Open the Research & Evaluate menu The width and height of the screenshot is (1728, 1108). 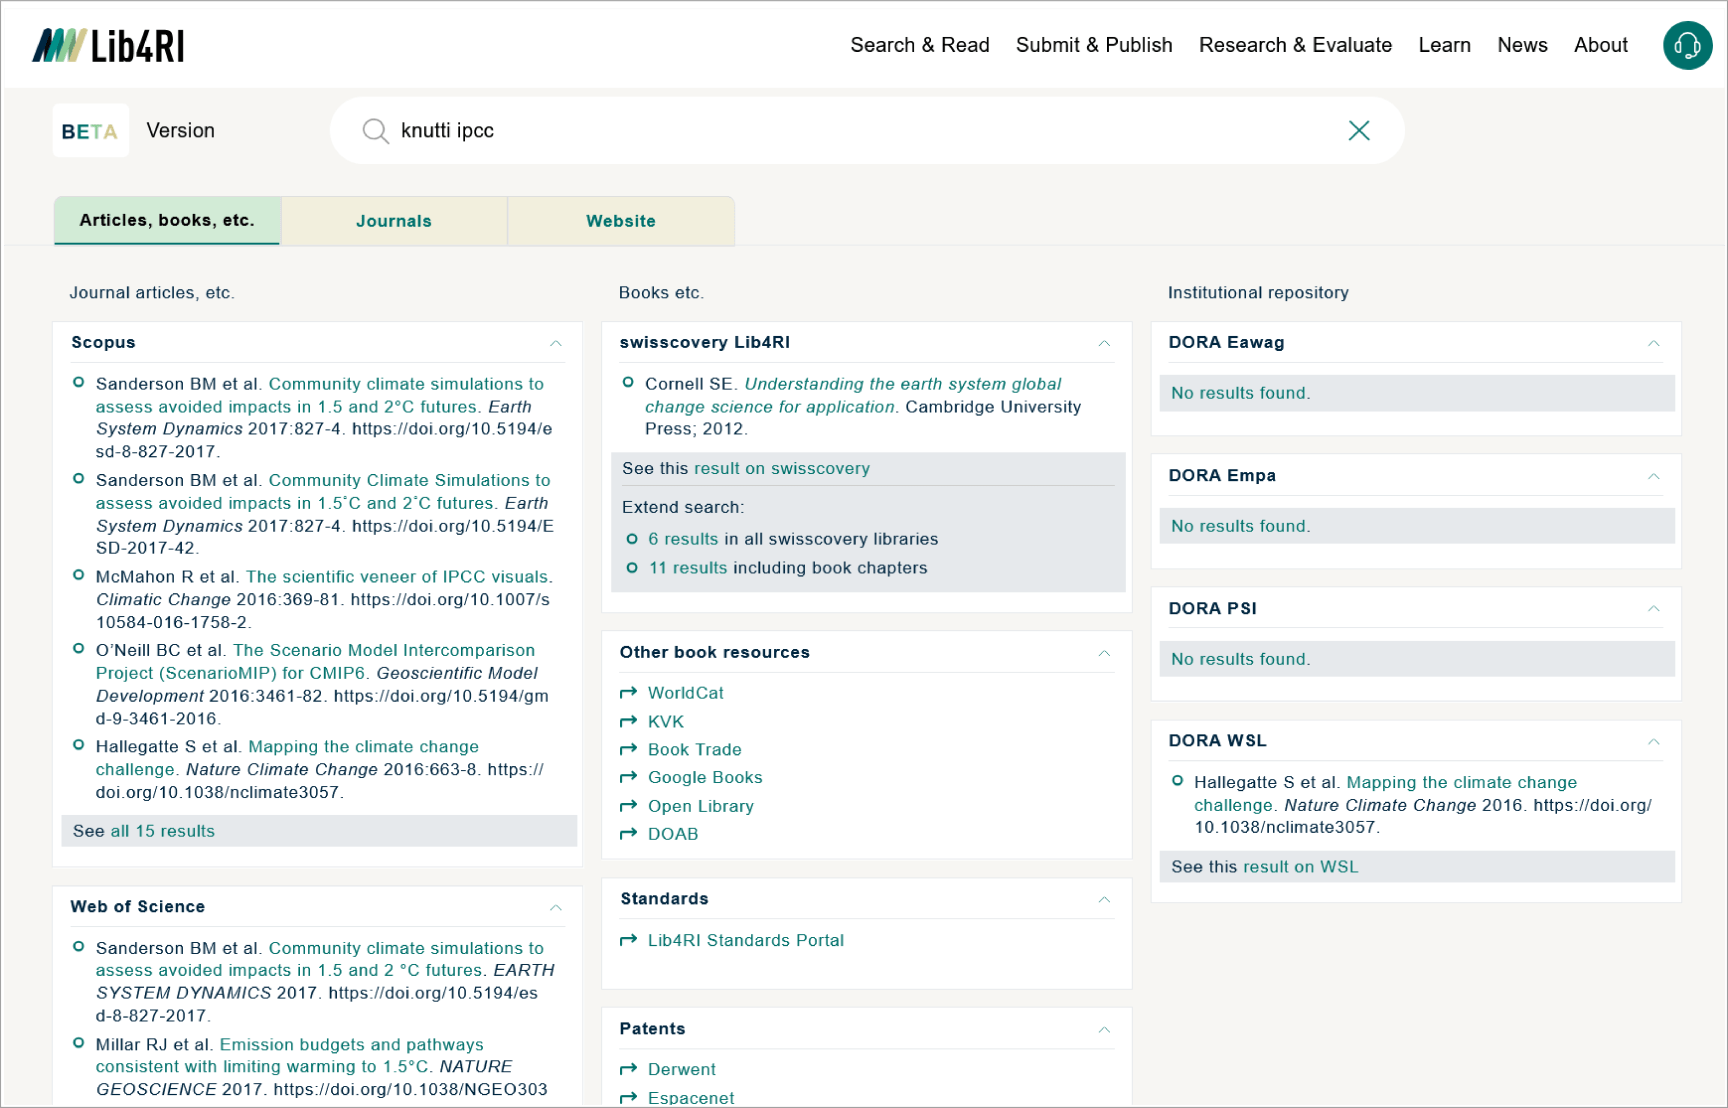(x=1295, y=45)
